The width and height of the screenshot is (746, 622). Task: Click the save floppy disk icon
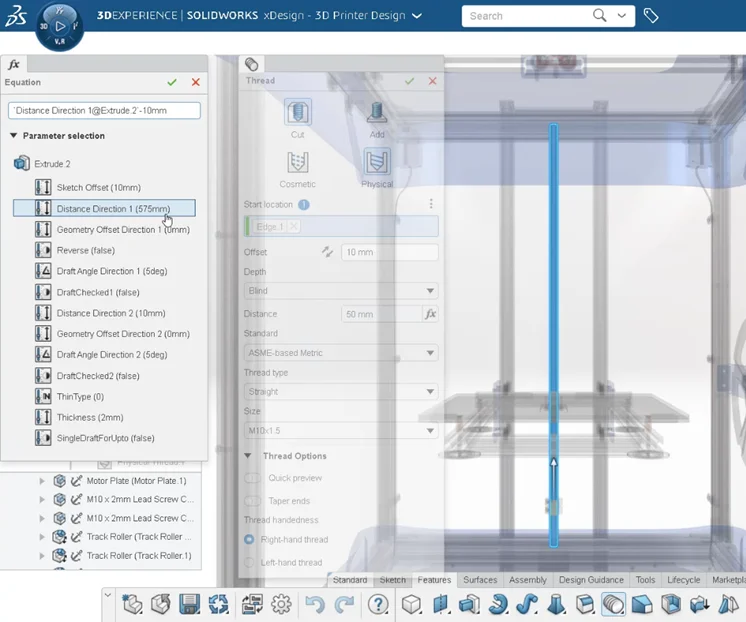[x=189, y=604]
